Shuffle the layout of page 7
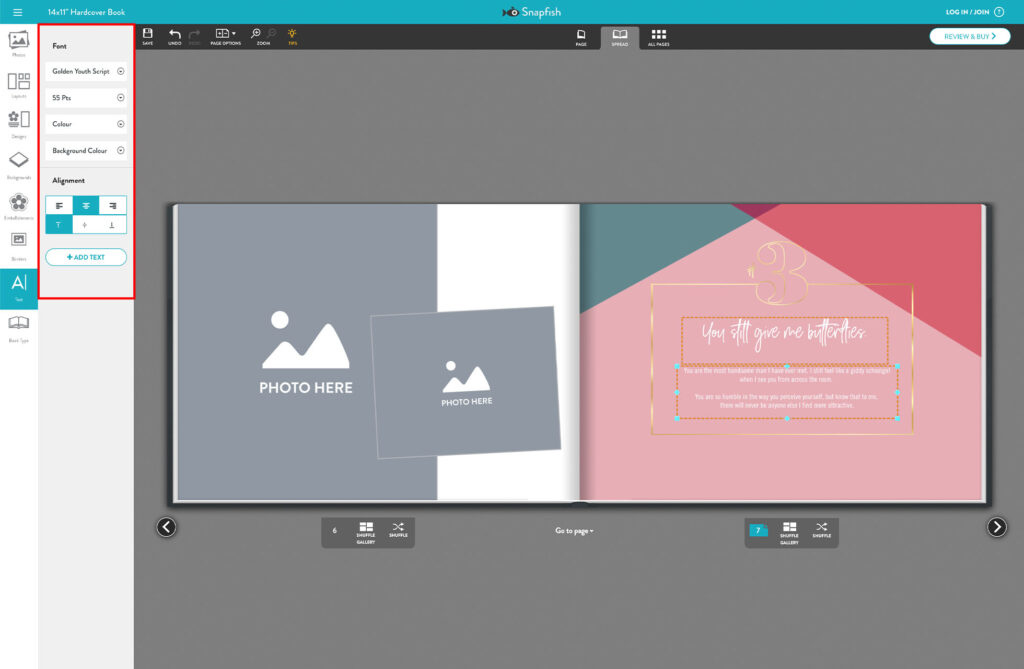The image size is (1024, 669). (821, 530)
